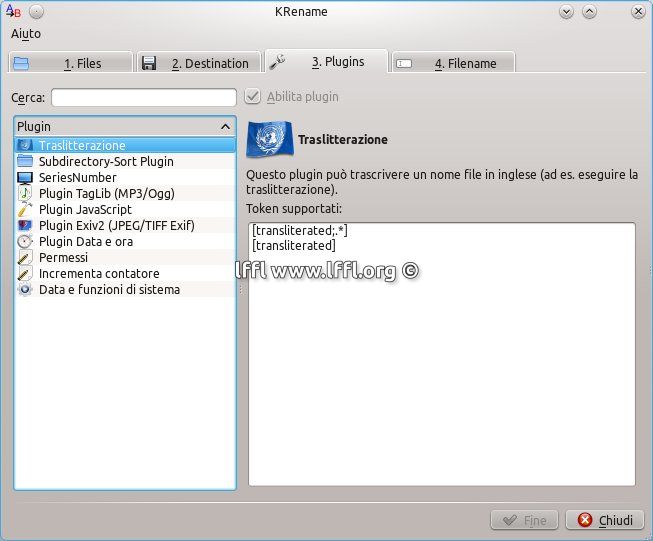Click the floppy disk icon on Destination tab
This screenshot has height=541, width=653.
pyautogui.click(x=149, y=63)
